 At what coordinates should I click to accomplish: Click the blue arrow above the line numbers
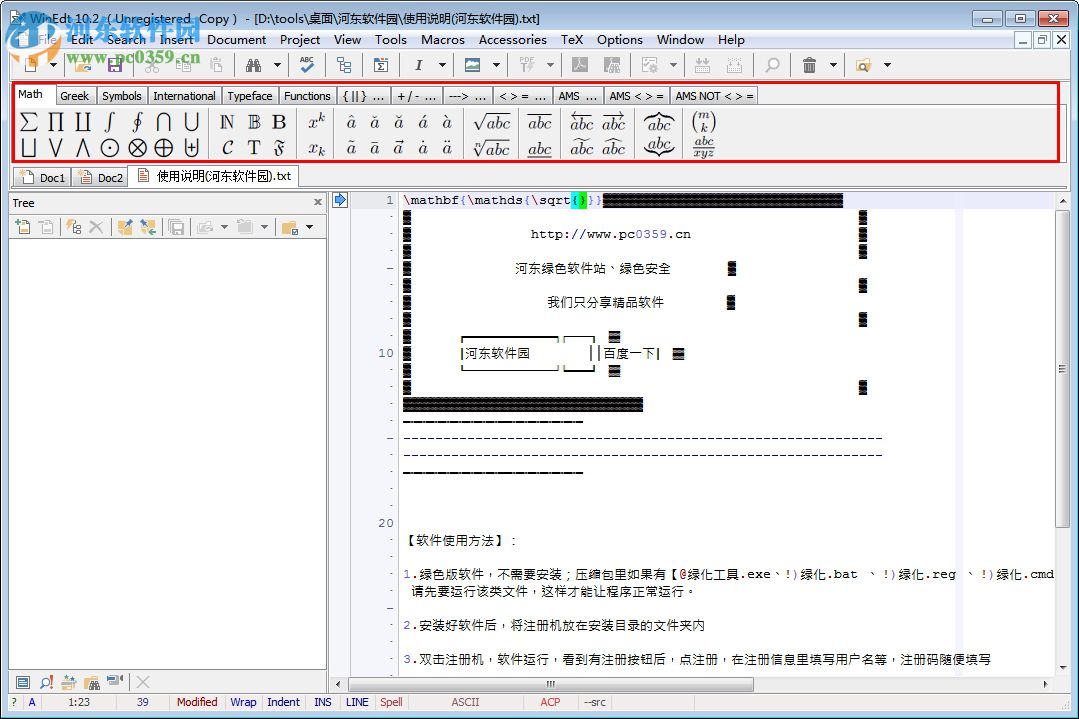pyautogui.click(x=340, y=199)
